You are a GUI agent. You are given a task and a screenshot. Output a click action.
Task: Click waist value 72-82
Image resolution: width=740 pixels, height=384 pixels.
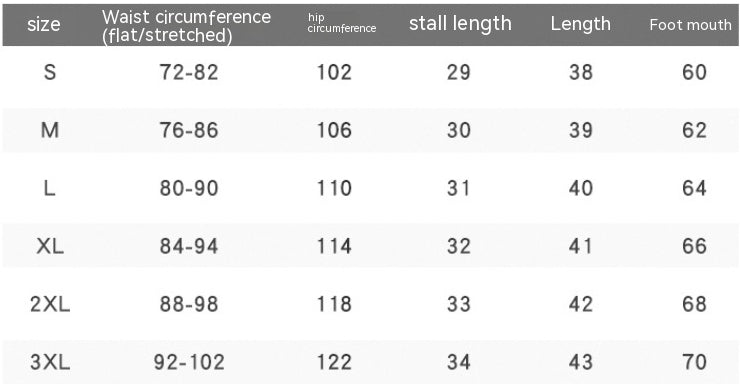pos(189,72)
